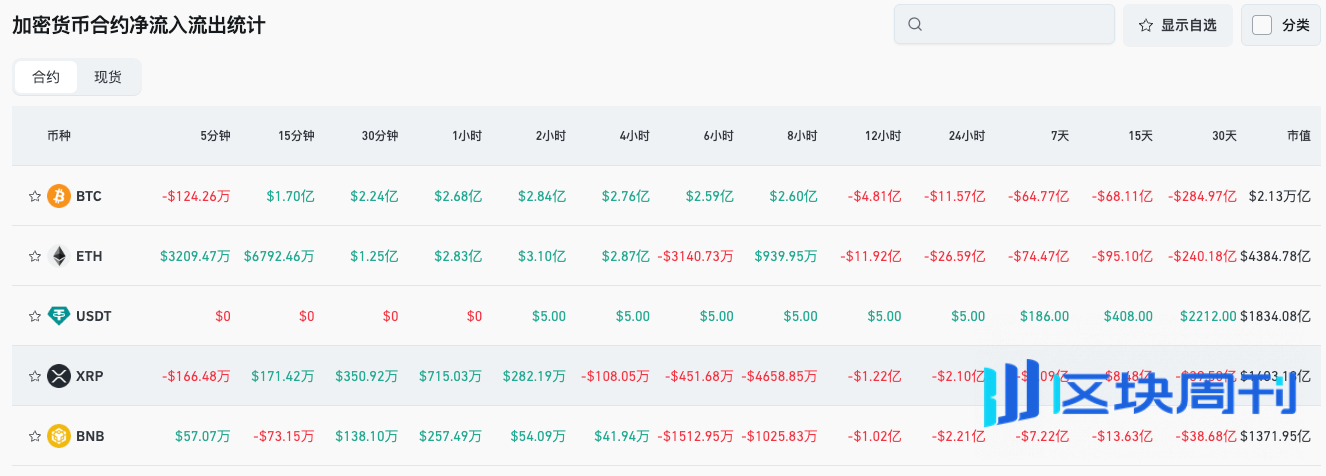Image resolution: width=1326 pixels, height=476 pixels.
Task: Switch to the 合约 tab
Action: pyautogui.click(x=46, y=77)
